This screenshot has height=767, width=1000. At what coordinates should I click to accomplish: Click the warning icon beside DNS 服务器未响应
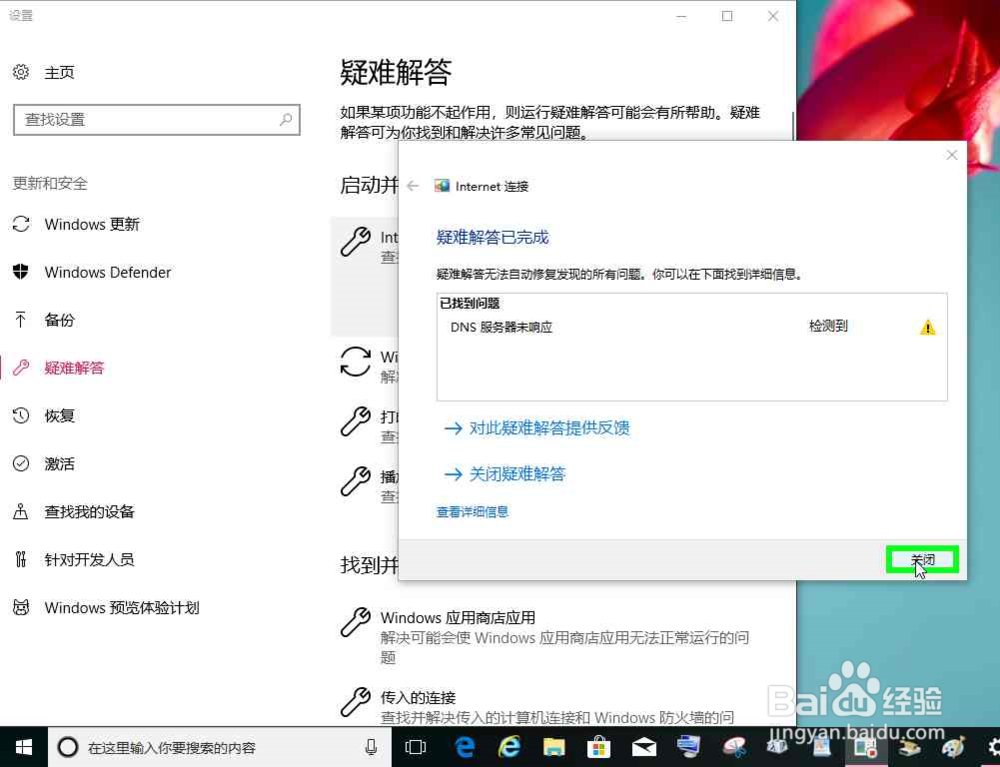coord(926,327)
